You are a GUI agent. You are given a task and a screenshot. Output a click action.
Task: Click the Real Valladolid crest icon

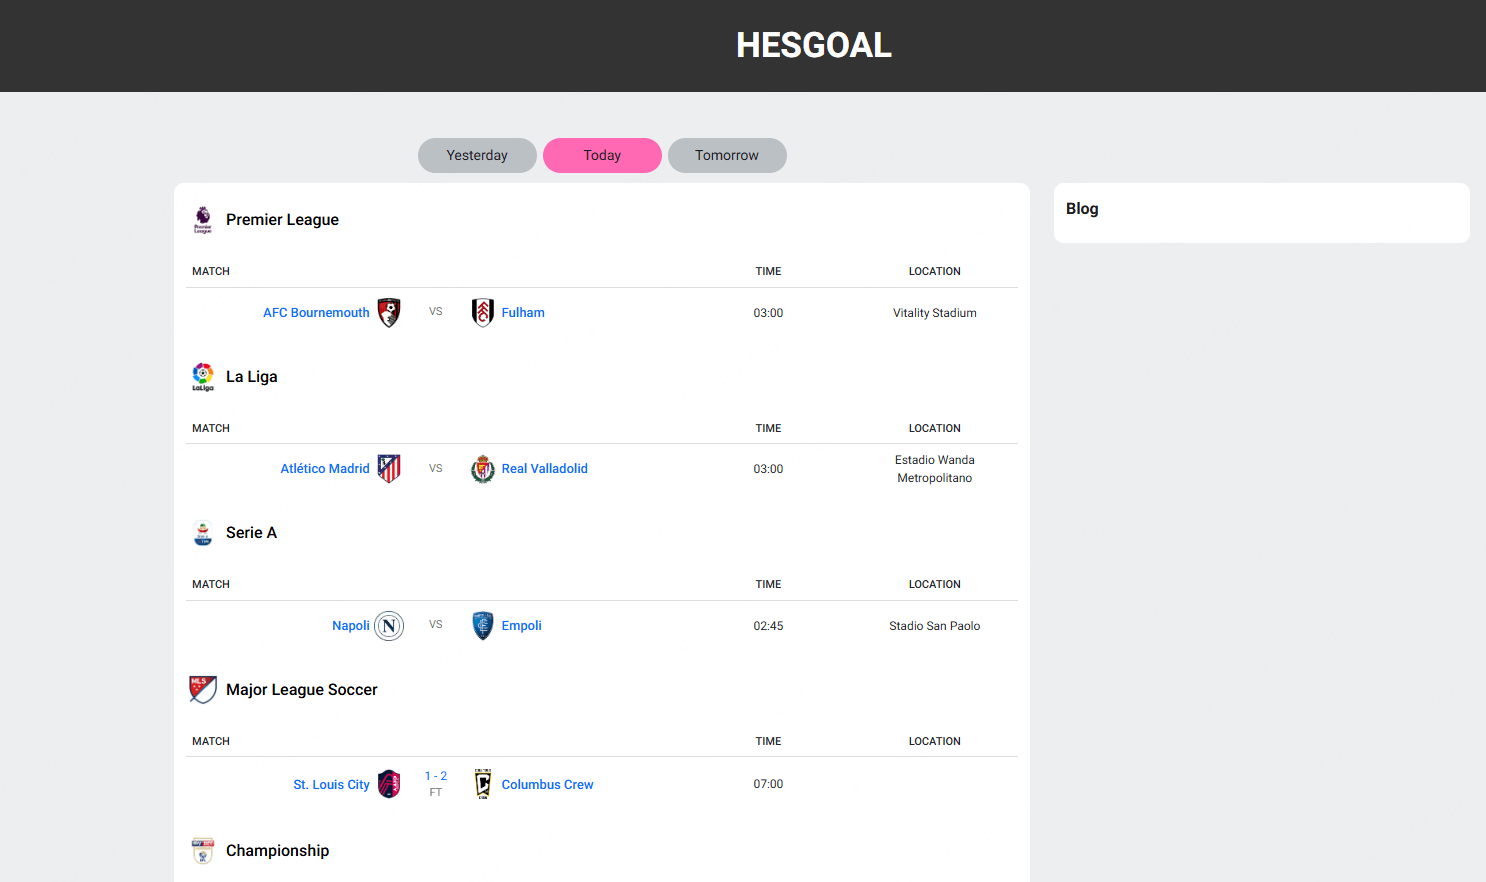pyautogui.click(x=483, y=469)
